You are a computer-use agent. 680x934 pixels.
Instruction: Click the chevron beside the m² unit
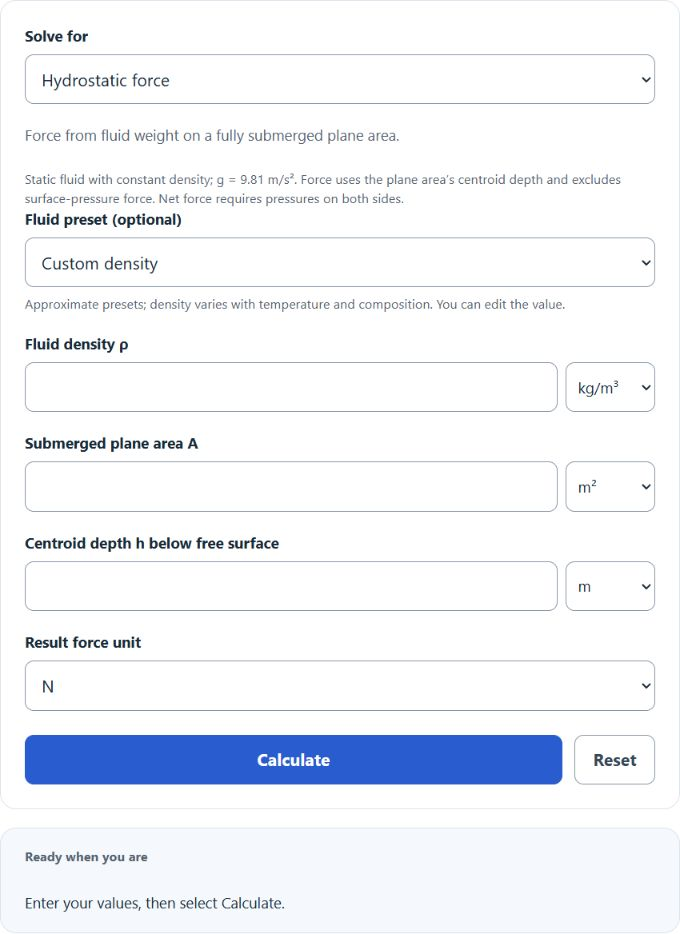(x=646, y=487)
